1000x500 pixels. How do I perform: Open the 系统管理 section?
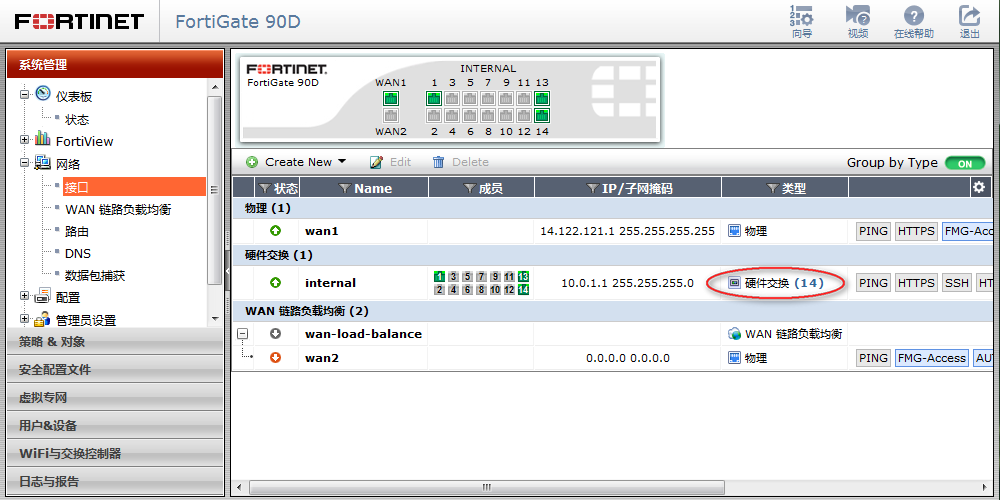pos(115,64)
